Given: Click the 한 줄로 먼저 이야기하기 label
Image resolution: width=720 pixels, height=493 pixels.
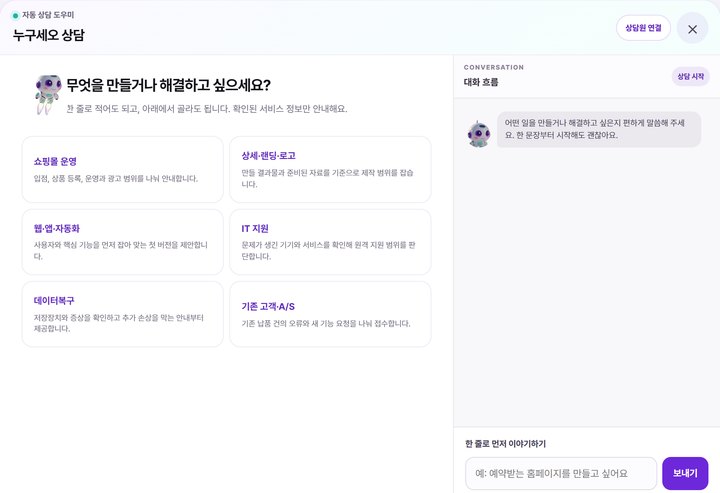Looking at the screenshot, I should tap(506, 443).
